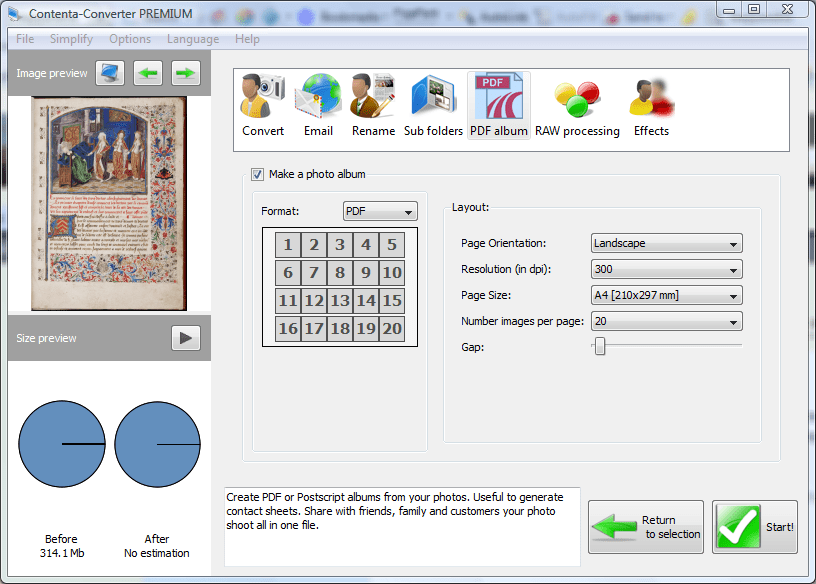816x584 pixels.
Task: Click cell 20 in layout grid
Action: (x=392, y=328)
